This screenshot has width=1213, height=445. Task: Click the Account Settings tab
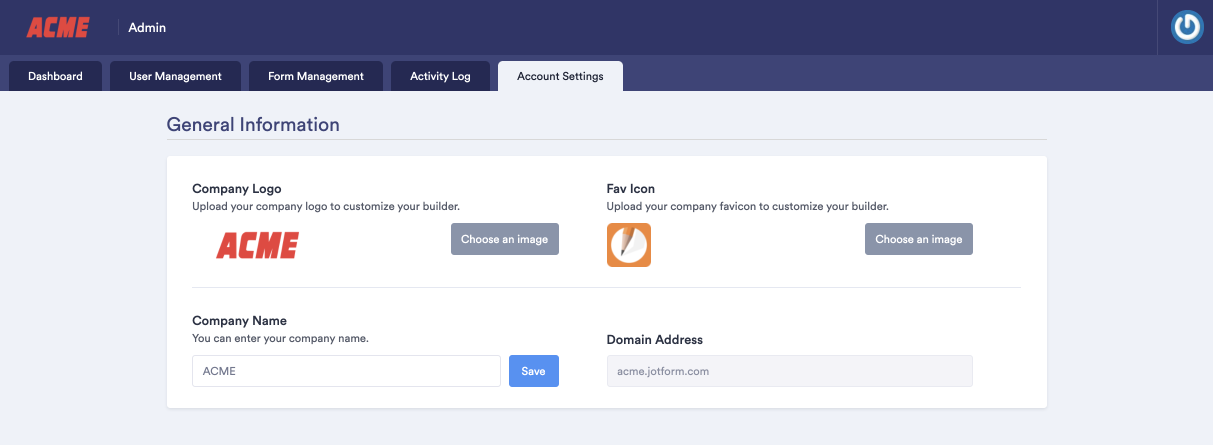pyautogui.click(x=560, y=76)
